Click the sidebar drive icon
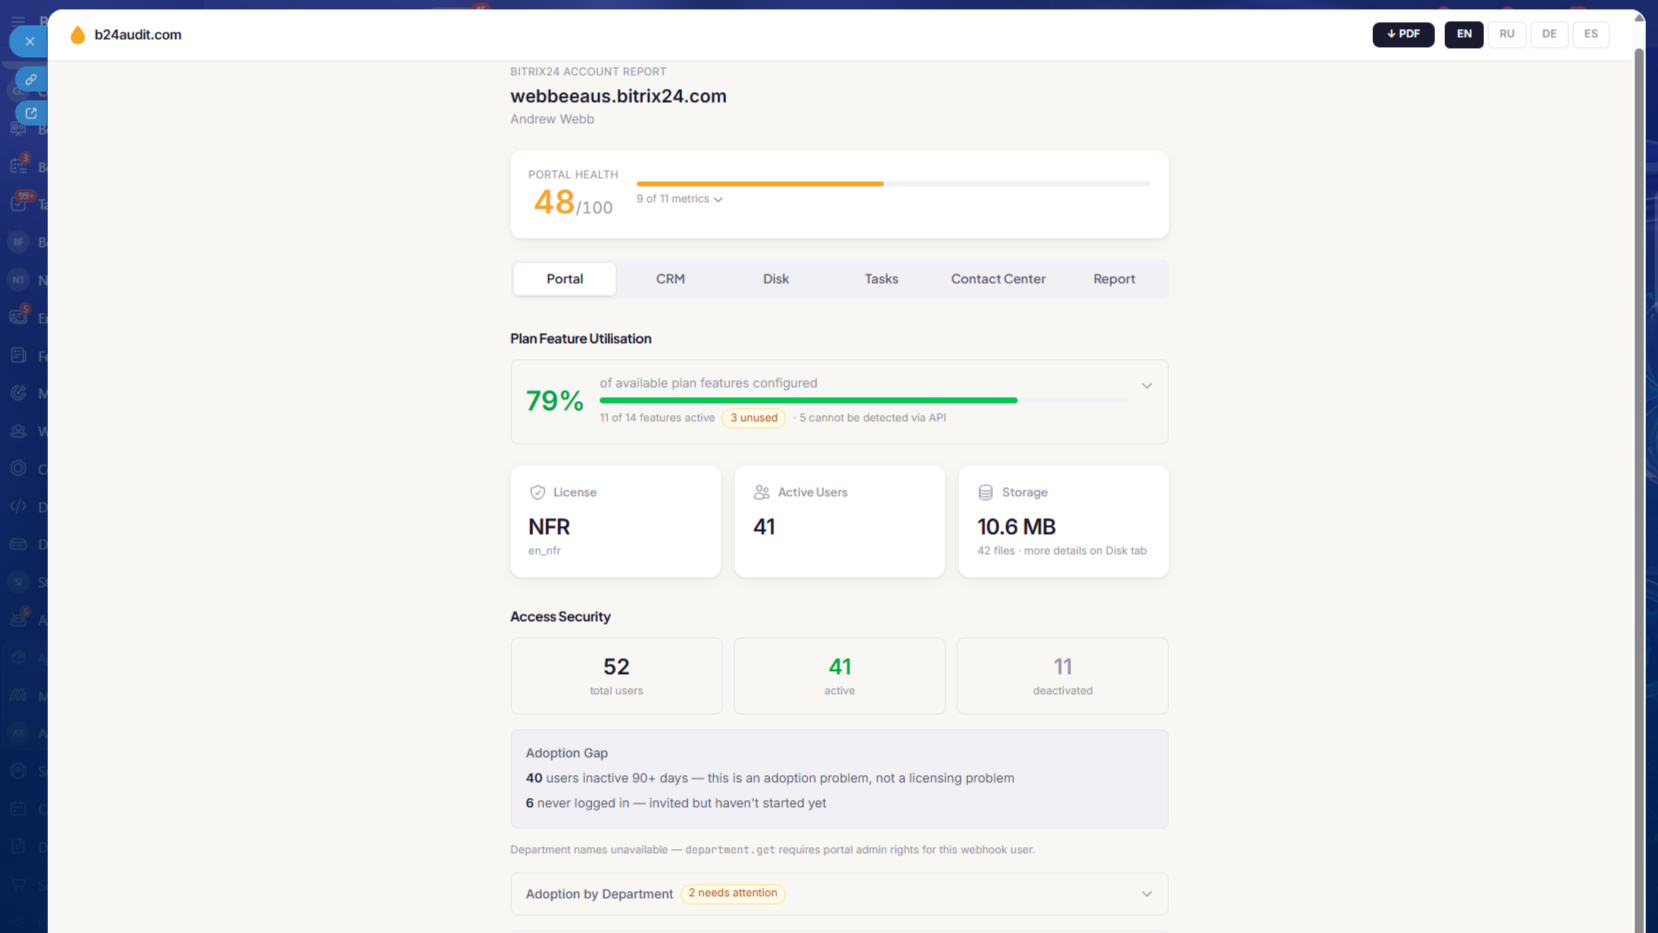This screenshot has width=1658, height=933. point(18,544)
